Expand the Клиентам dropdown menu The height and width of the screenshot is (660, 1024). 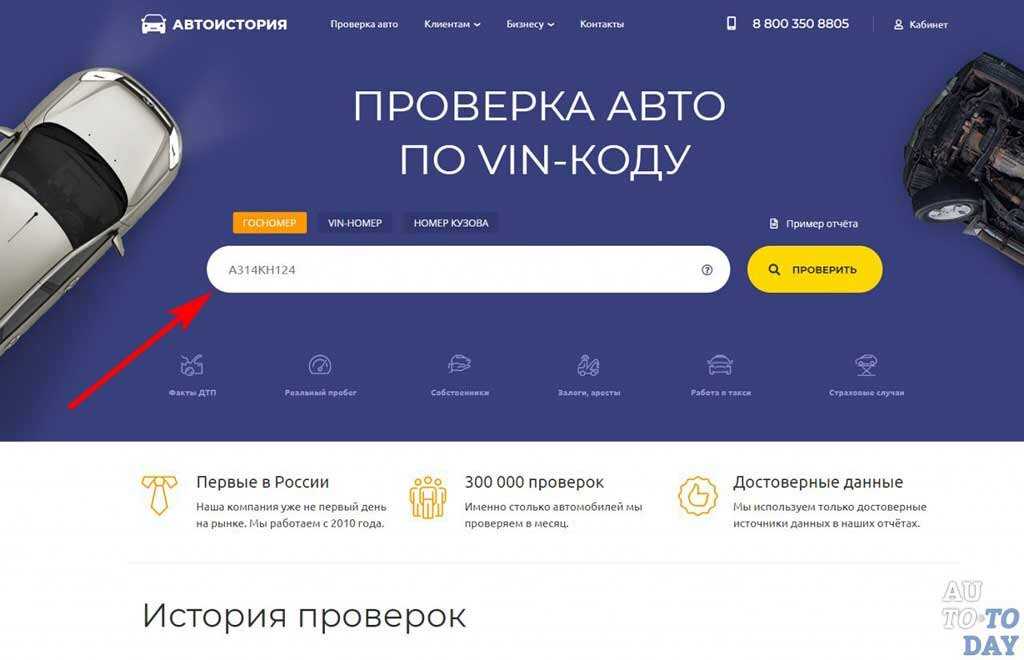[452, 24]
